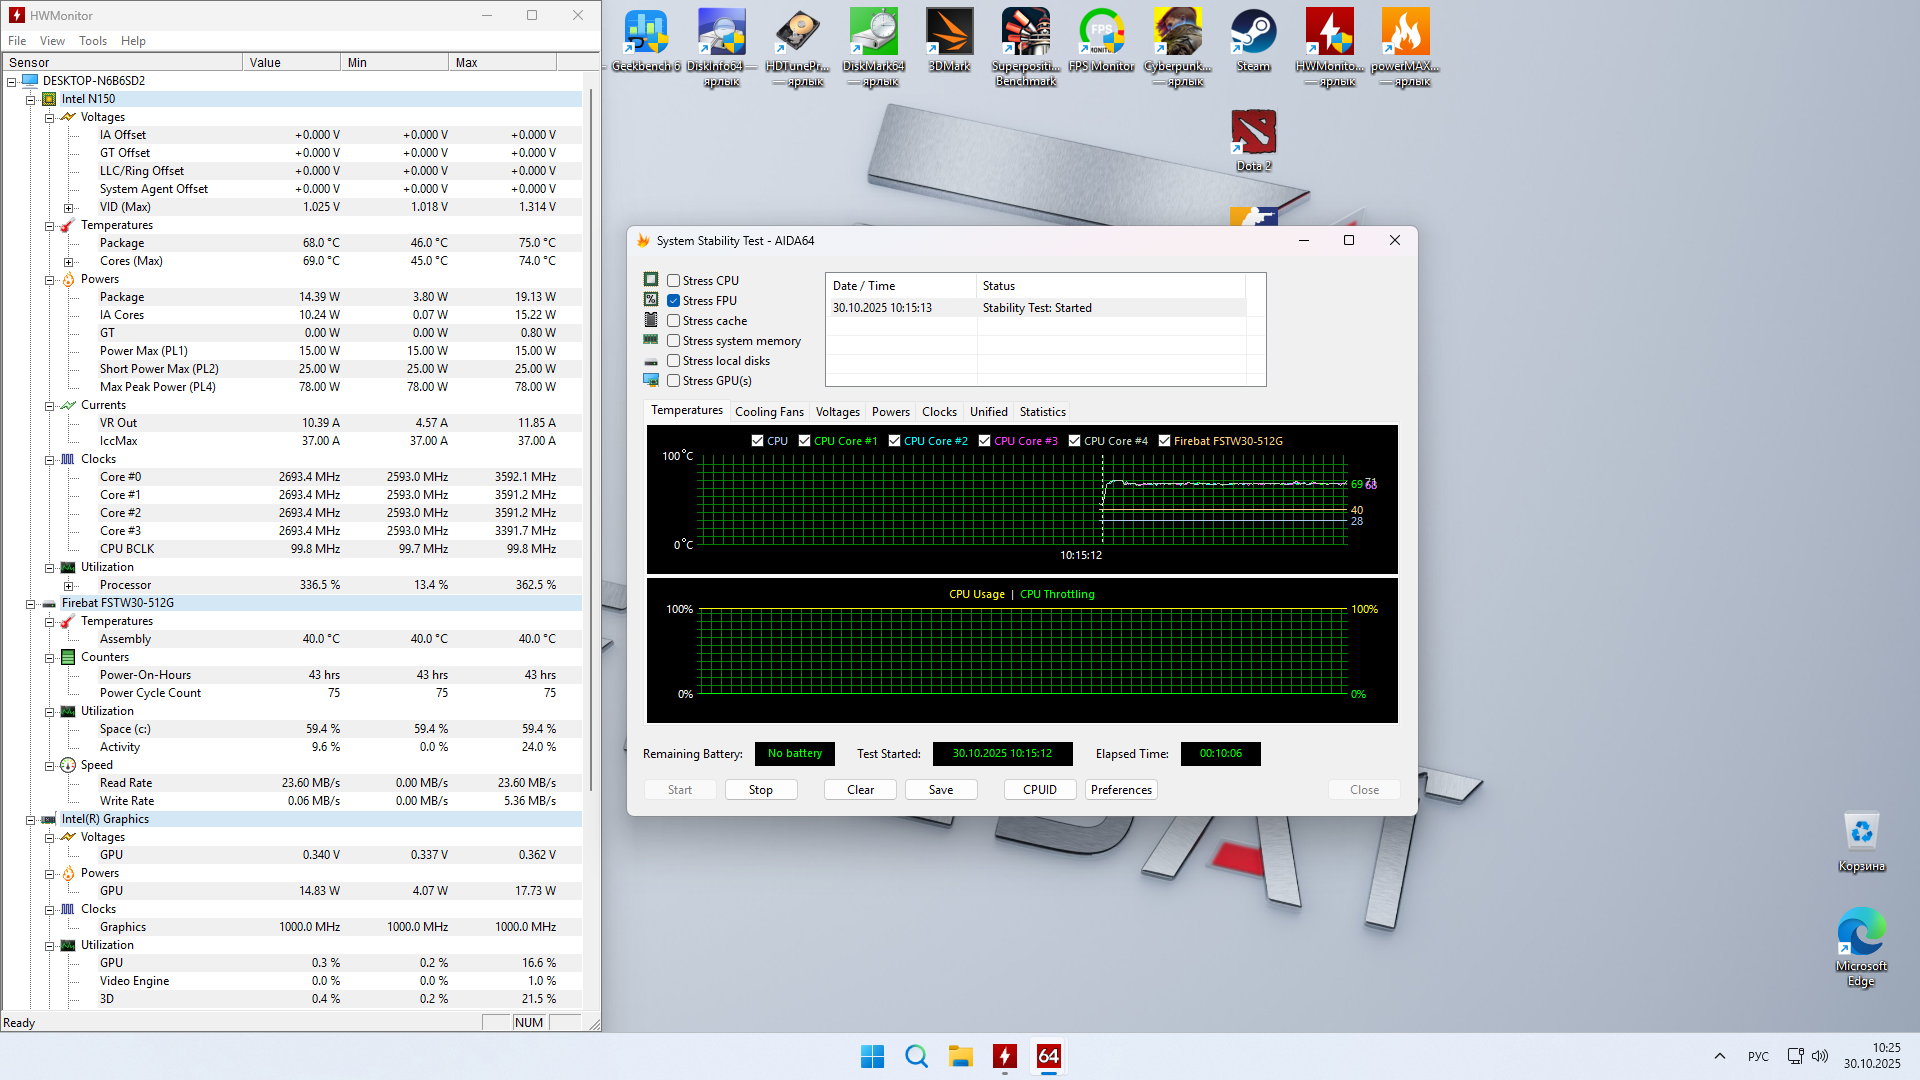Click the HWMonitor vertical scrollbar
The image size is (1920, 1080).
coord(591,440)
